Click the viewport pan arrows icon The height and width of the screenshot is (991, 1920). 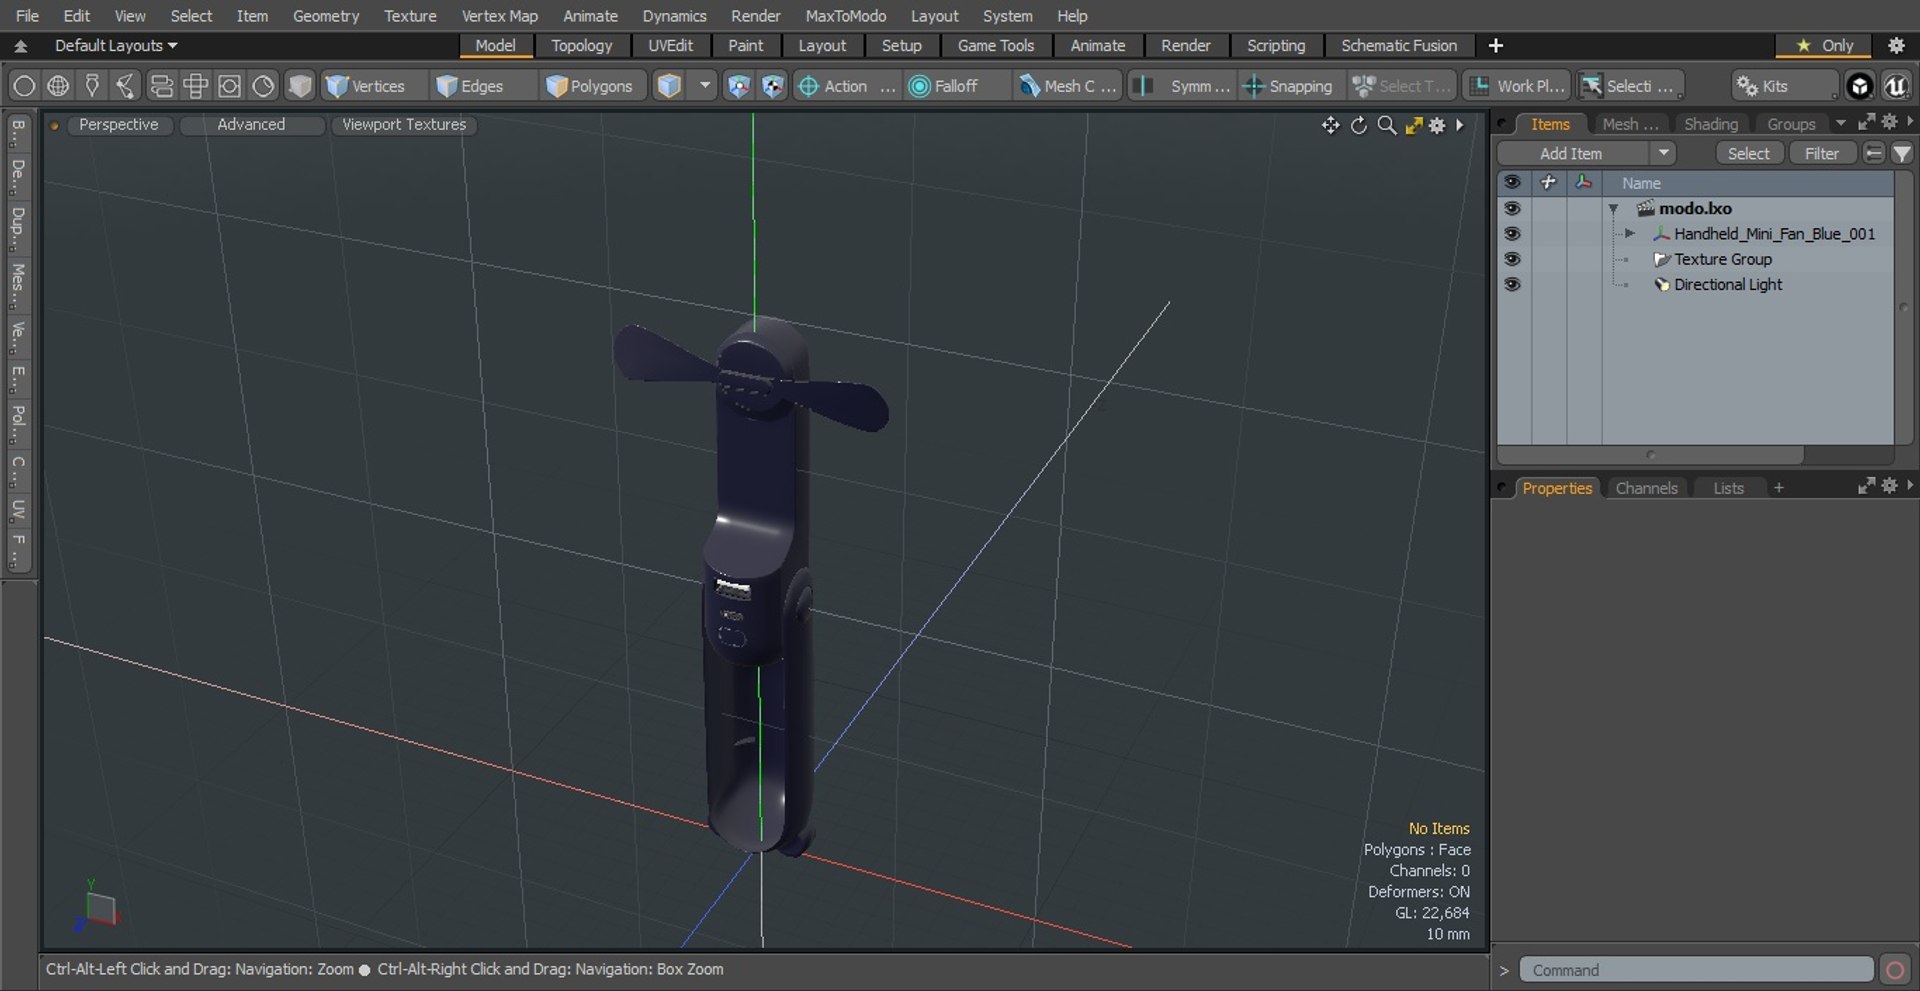1330,125
